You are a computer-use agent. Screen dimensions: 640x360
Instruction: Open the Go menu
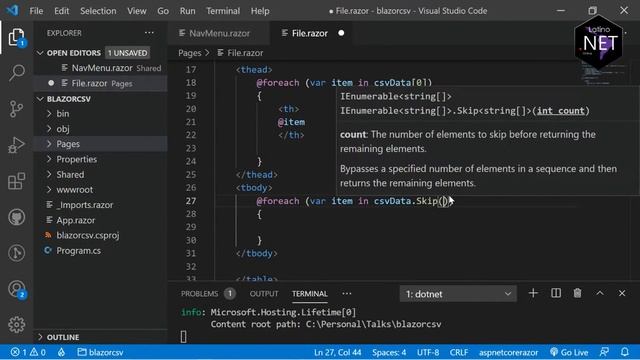(x=163, y=11)
